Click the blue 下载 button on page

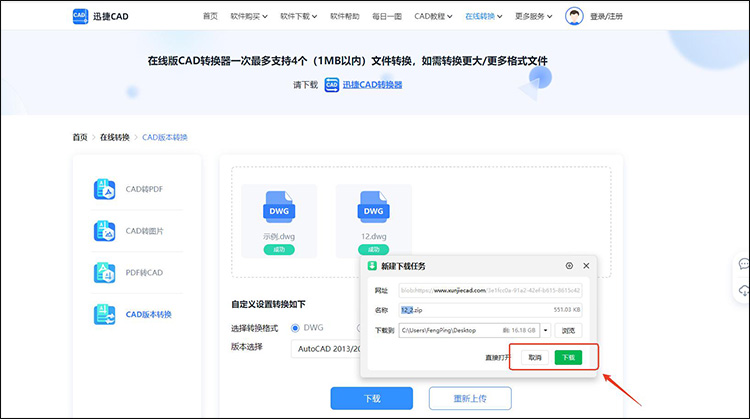click(372, 398)
